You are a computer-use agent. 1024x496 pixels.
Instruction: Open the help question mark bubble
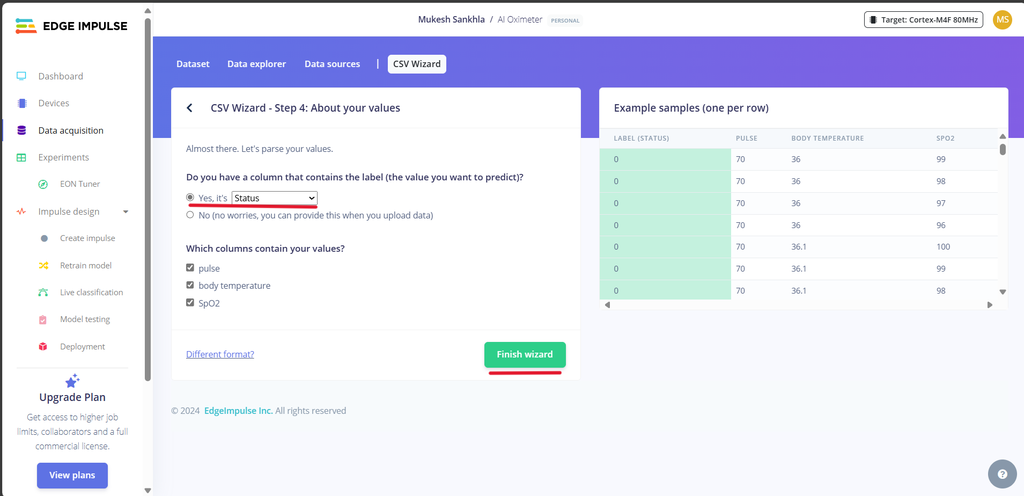click(1002, 474)
